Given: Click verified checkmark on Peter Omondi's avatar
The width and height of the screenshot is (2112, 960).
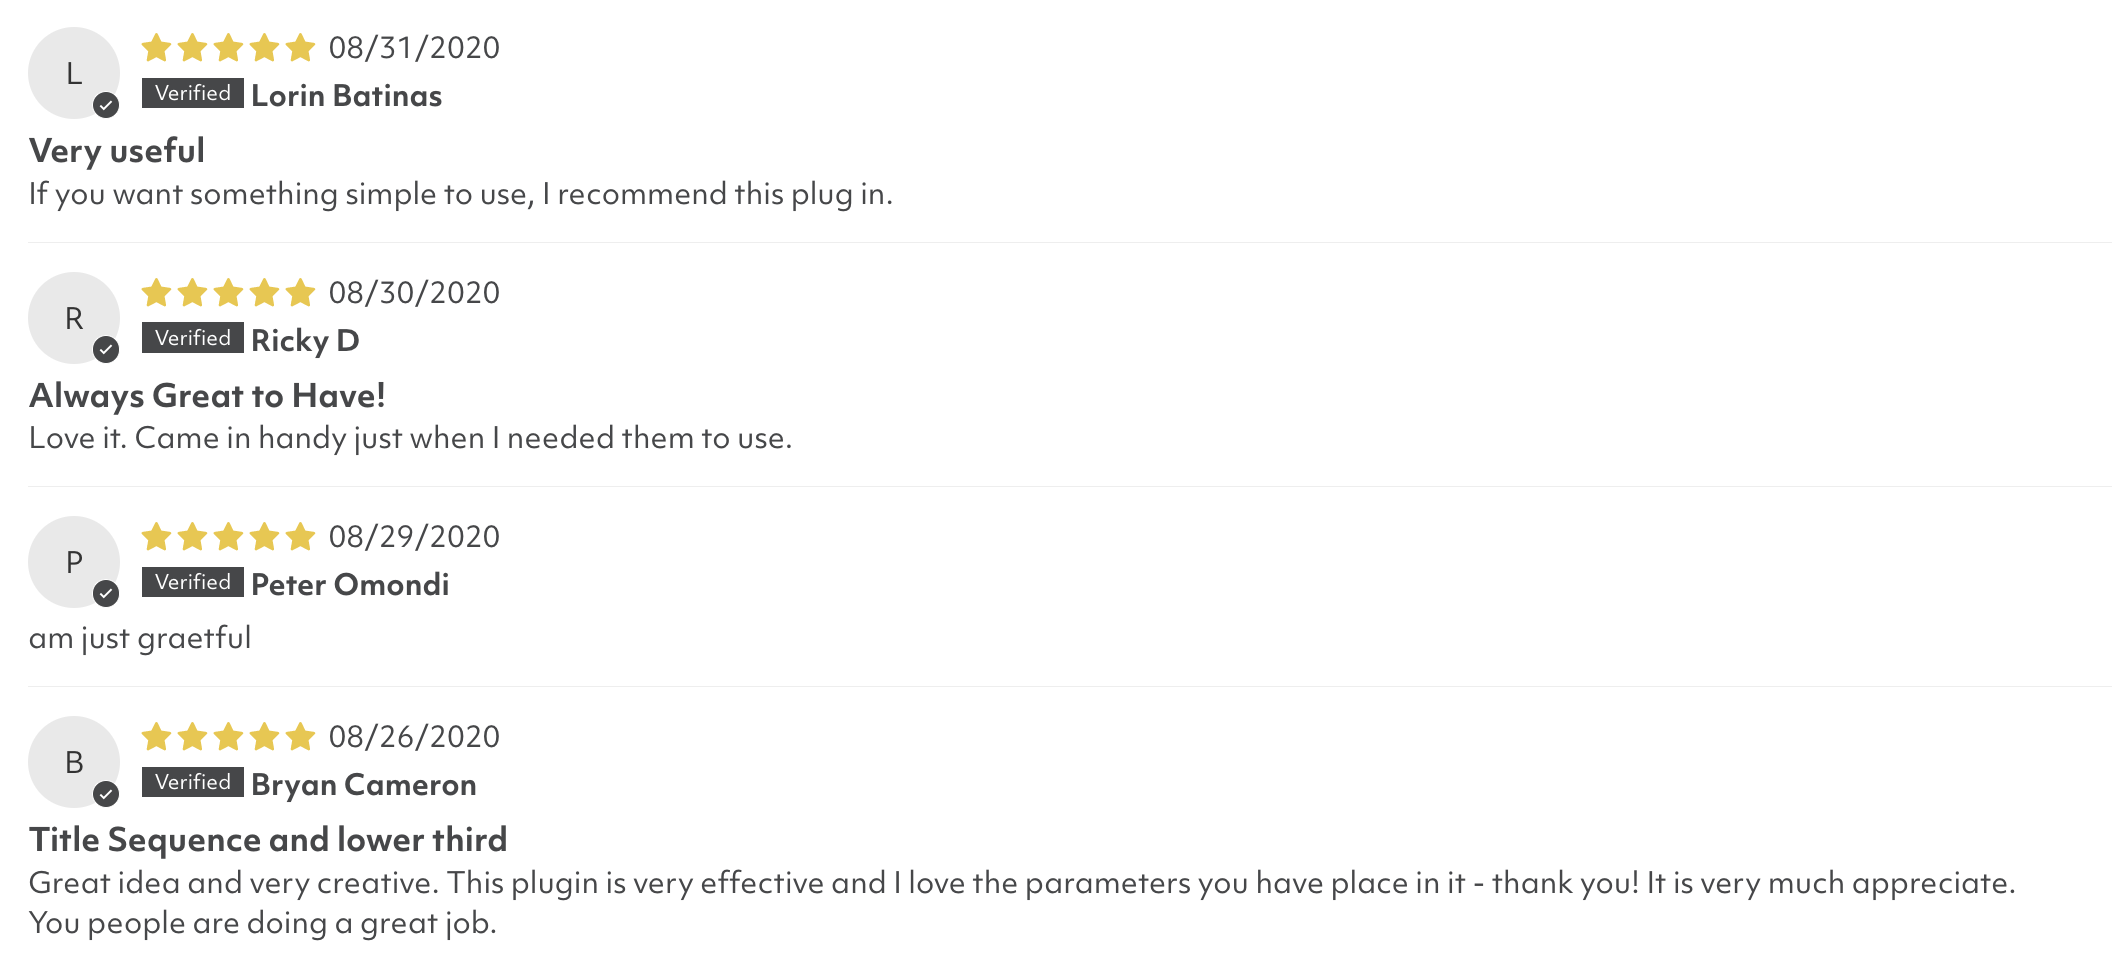Looking at the screenshot, I should 106,593.
